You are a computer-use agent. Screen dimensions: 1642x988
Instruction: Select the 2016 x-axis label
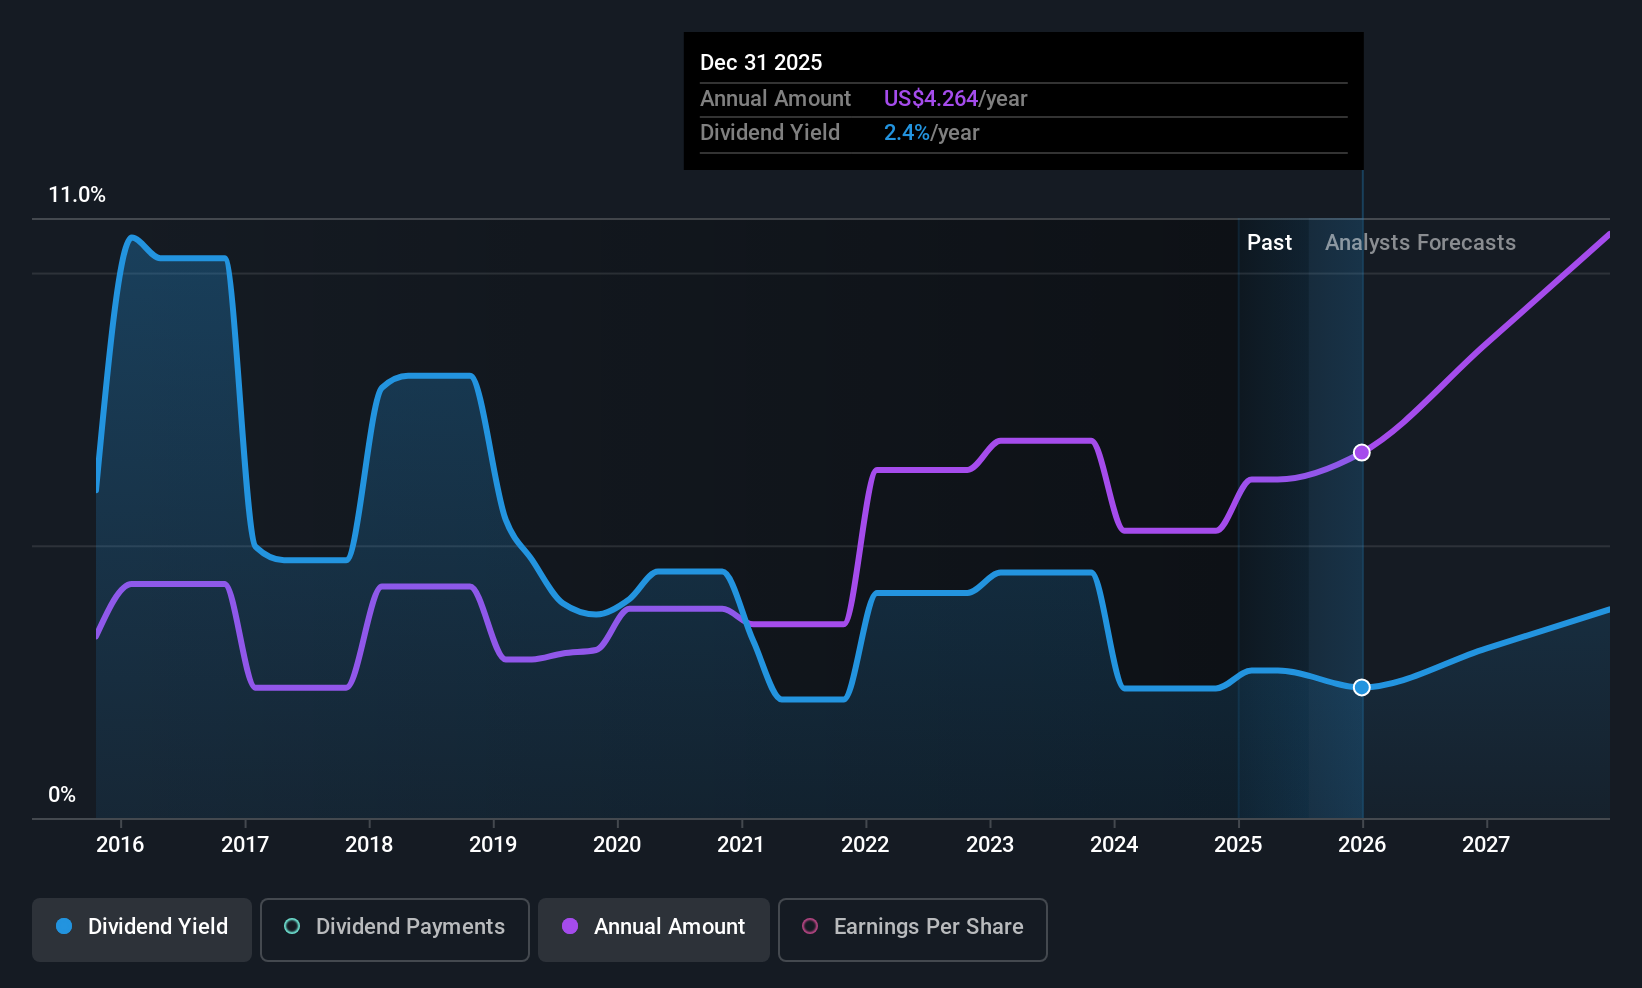click(120, 844)
